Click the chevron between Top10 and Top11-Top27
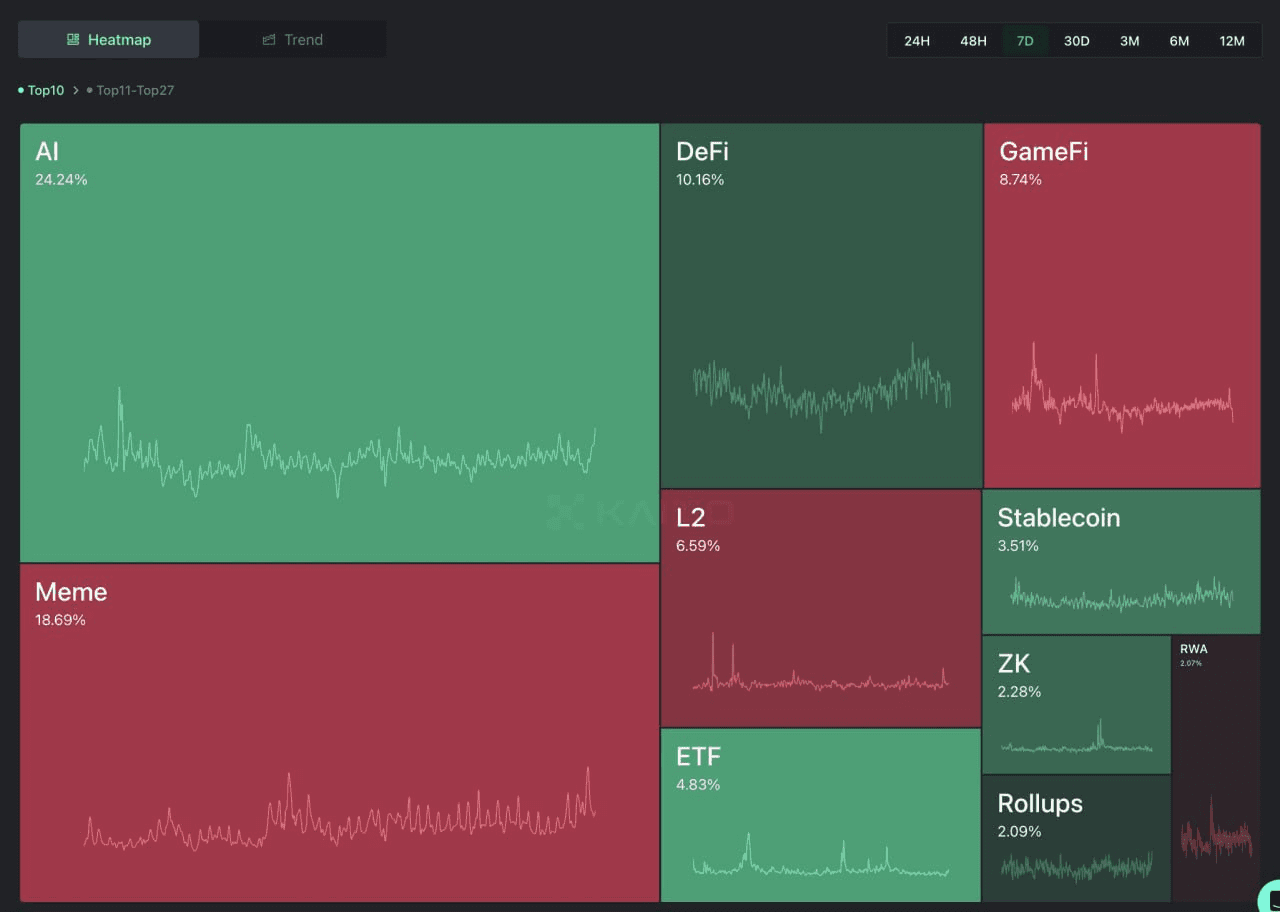1280x912 pixels. (75, 90)
